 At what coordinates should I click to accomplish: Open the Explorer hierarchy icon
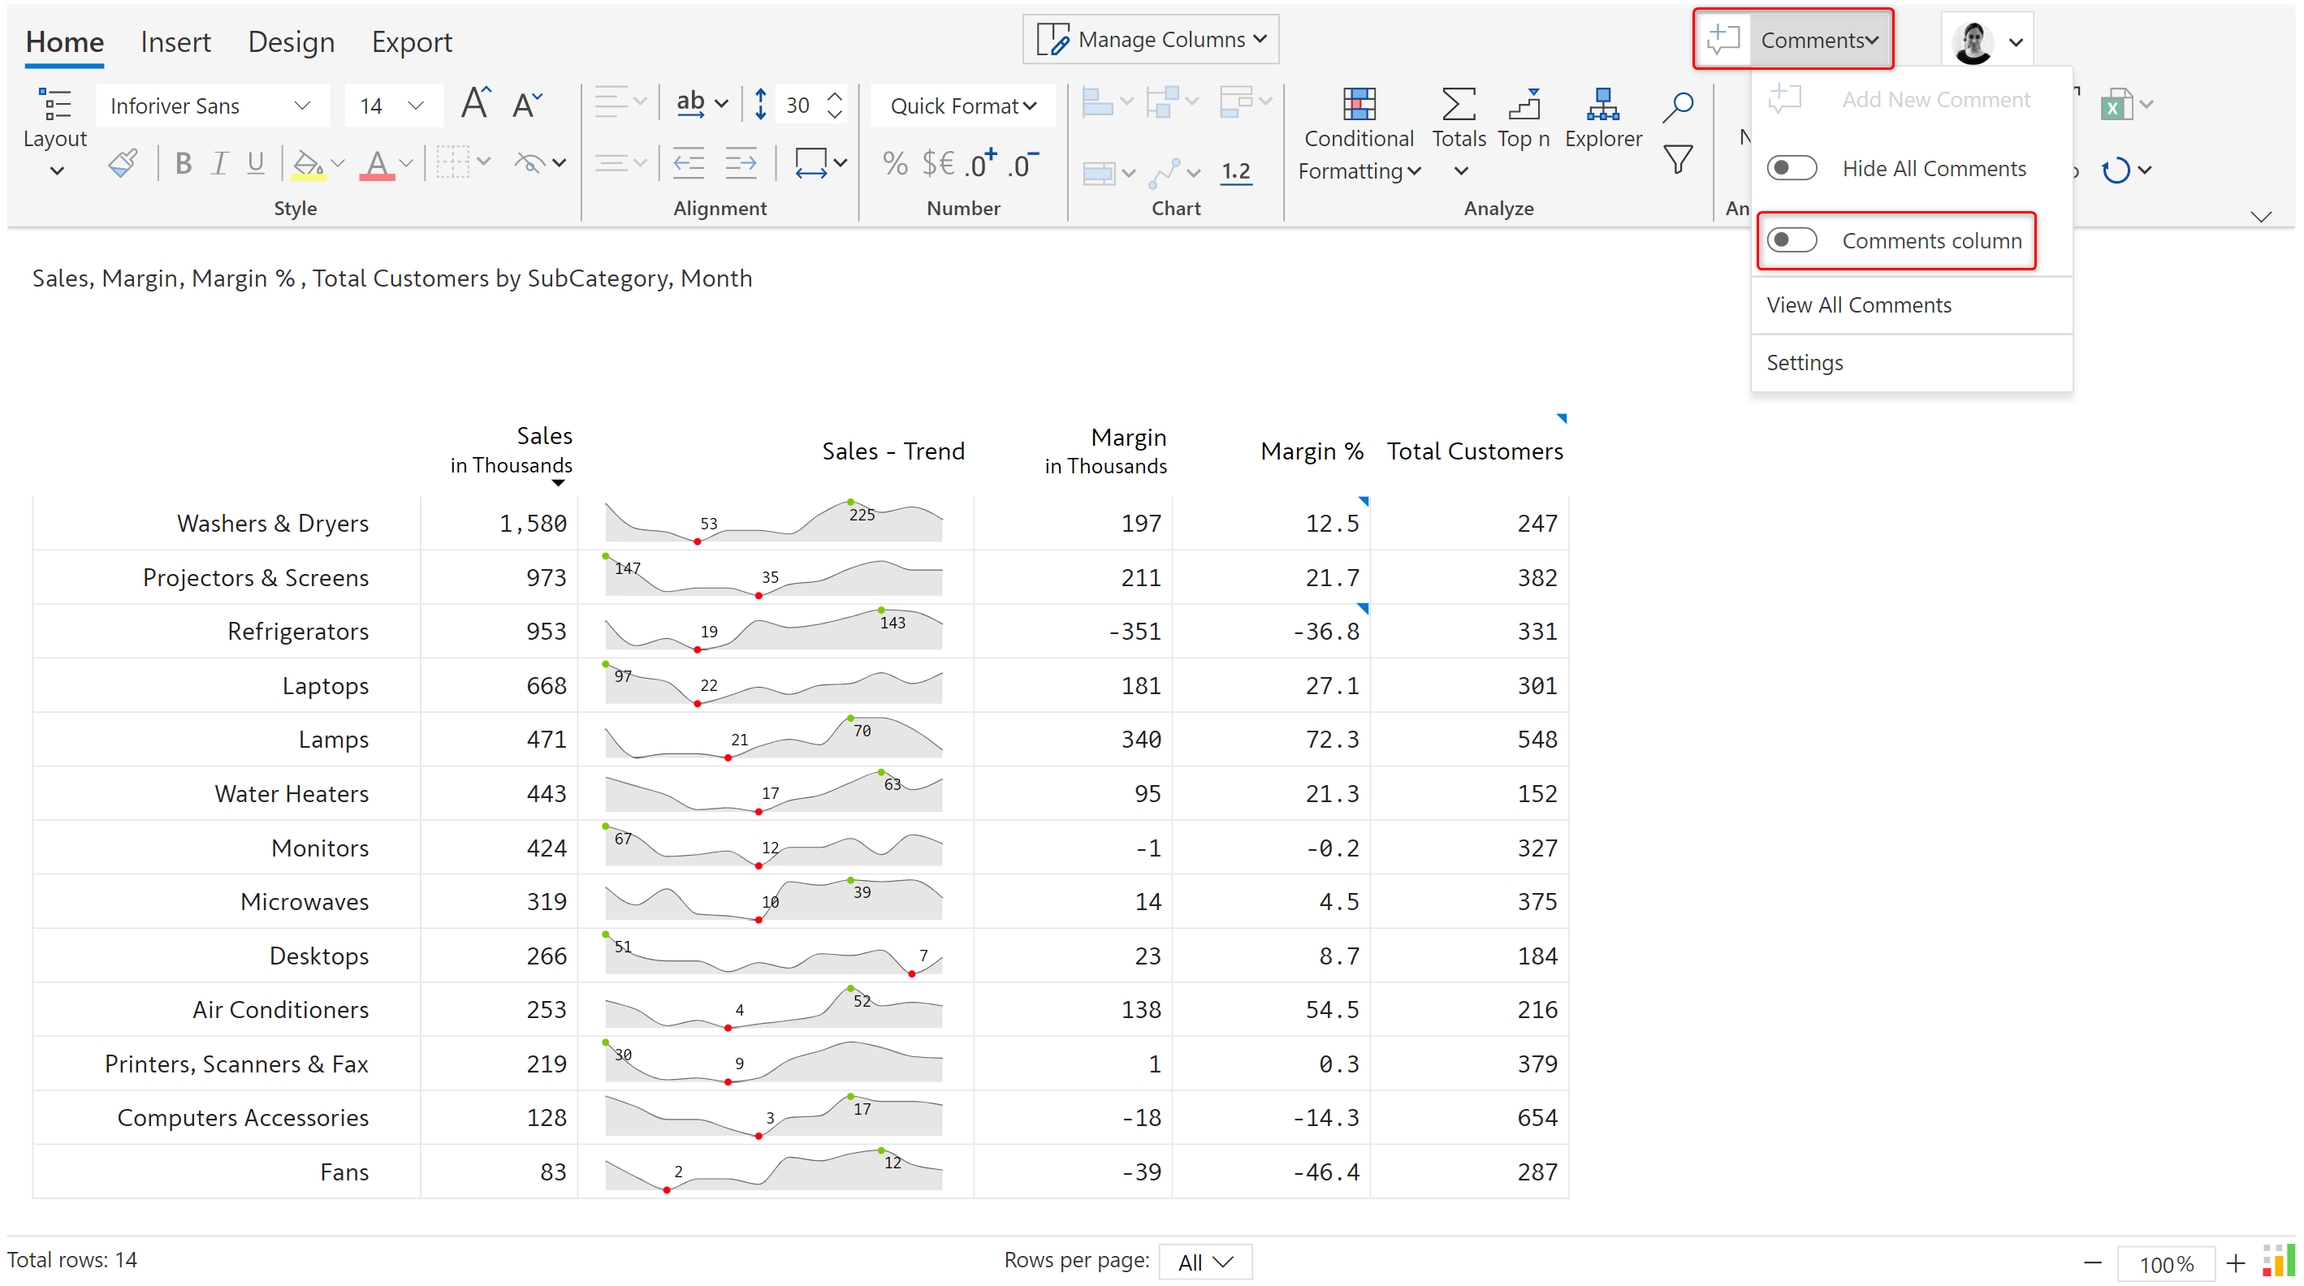(x=1602, y=105)
